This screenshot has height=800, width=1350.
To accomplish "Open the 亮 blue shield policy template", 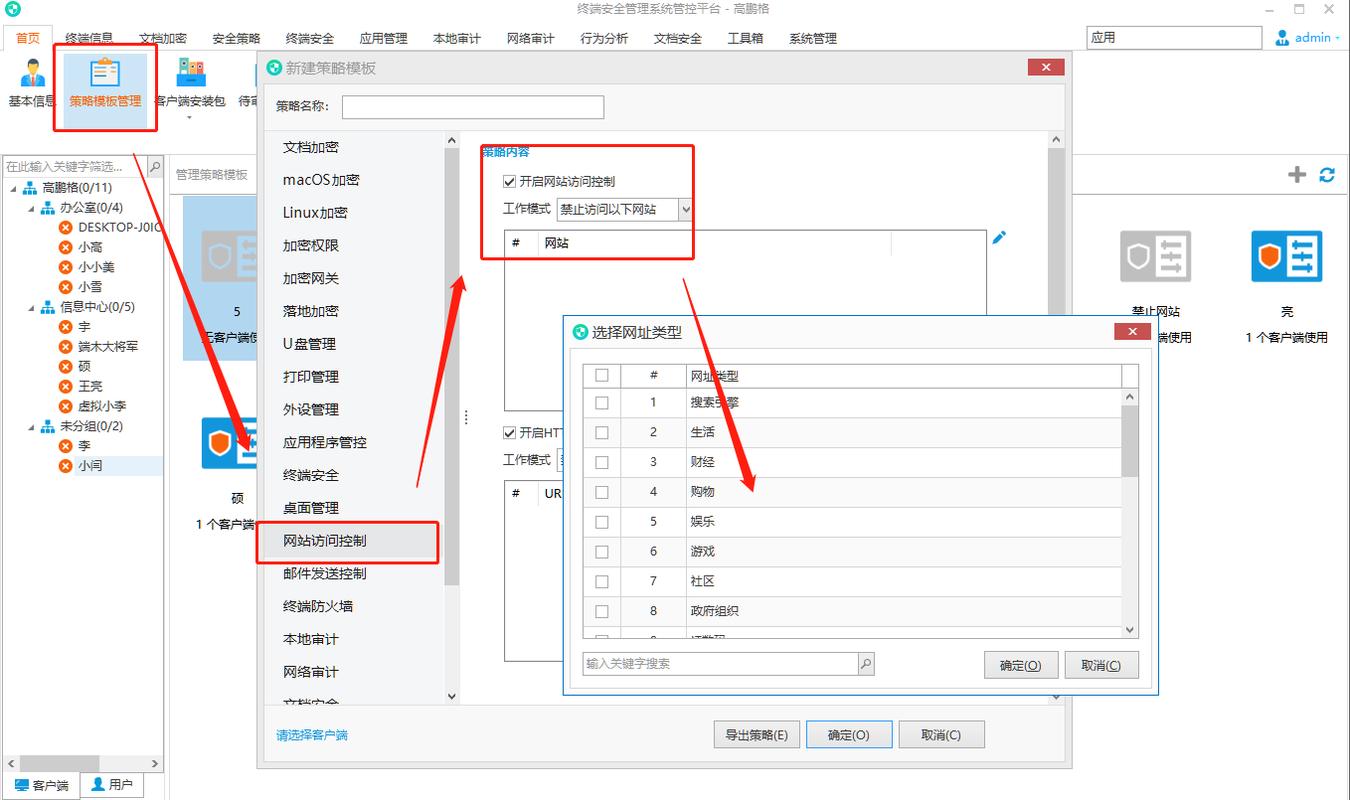I will coord(1285,256).
